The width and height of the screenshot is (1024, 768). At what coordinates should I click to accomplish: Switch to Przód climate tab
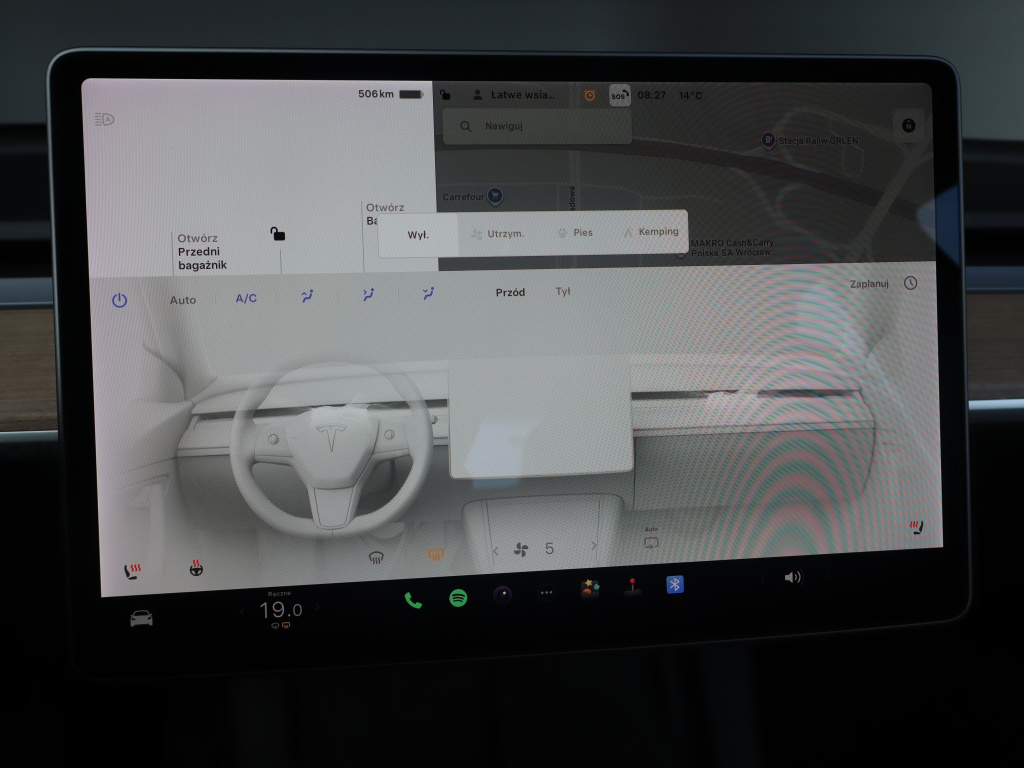pyautogui.click(x=510, y=293)
